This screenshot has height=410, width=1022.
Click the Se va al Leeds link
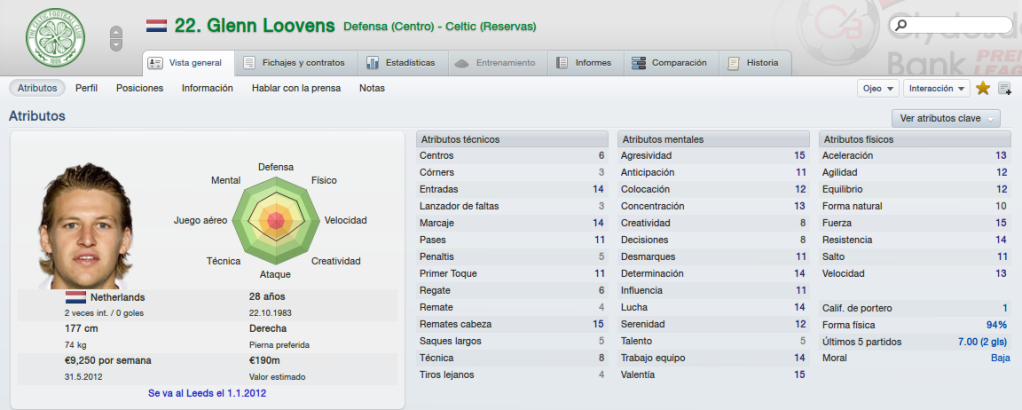[207, 393]
